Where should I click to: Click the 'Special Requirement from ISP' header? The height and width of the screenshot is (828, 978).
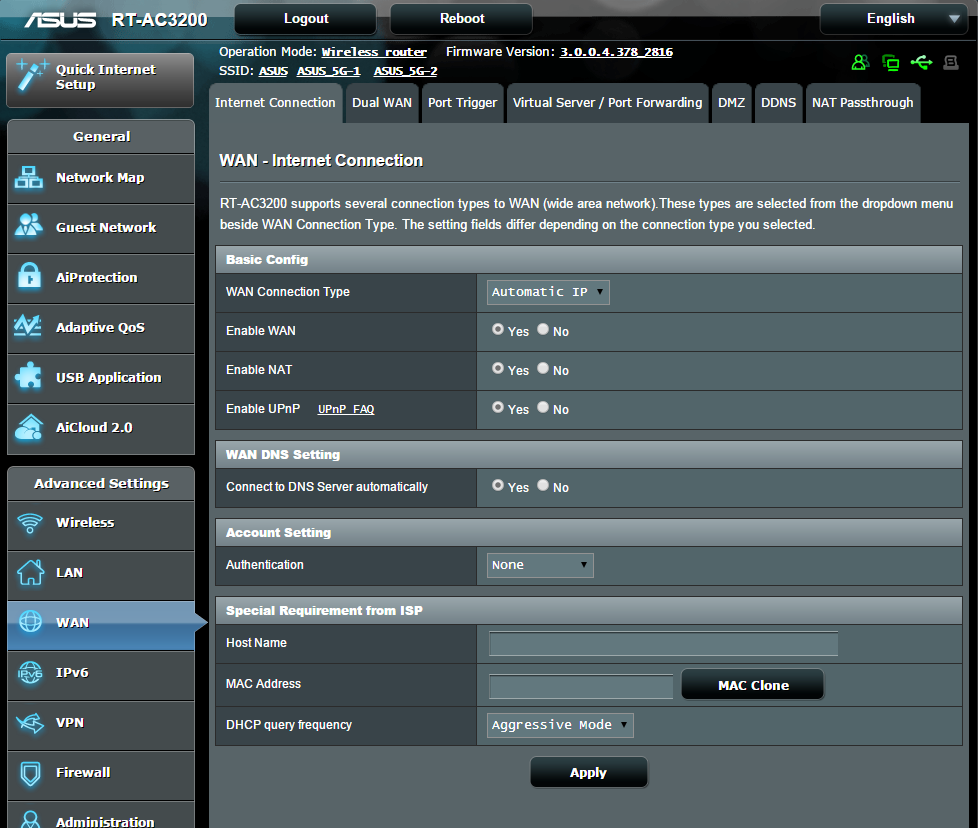tap(588, 610)
